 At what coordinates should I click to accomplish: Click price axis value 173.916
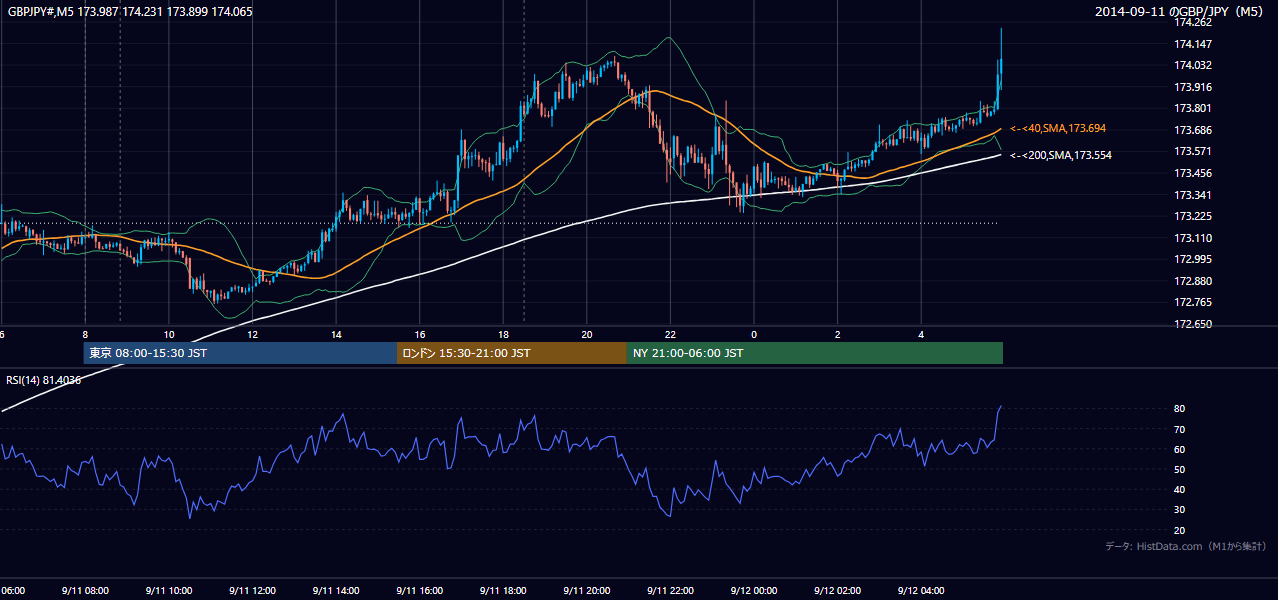pos(1192,87)
